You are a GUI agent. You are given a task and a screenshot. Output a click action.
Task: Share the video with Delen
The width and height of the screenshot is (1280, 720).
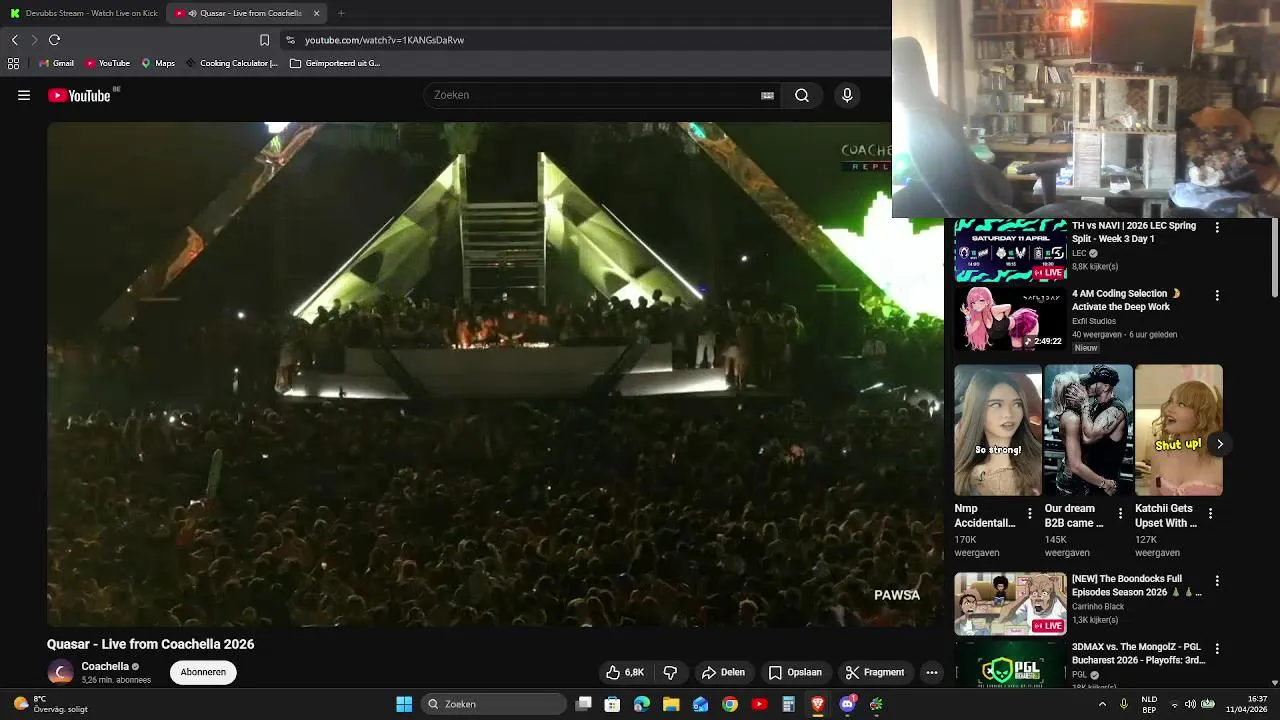[x=723, y=672]
